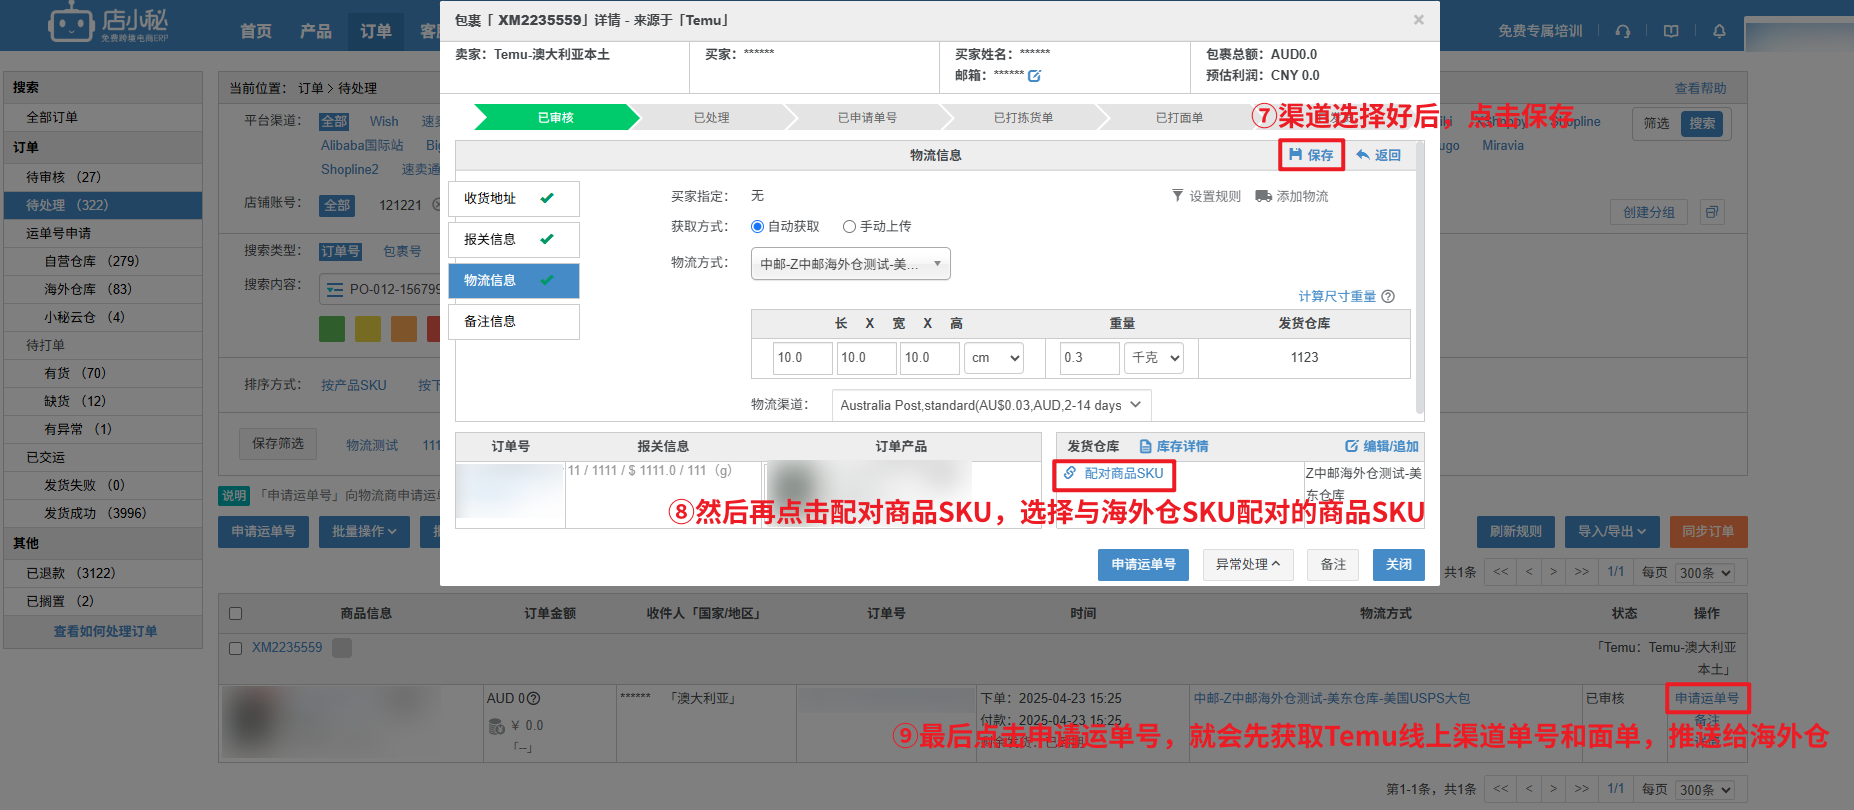Click the remarks button in dialog footer

click(1333, 565)
